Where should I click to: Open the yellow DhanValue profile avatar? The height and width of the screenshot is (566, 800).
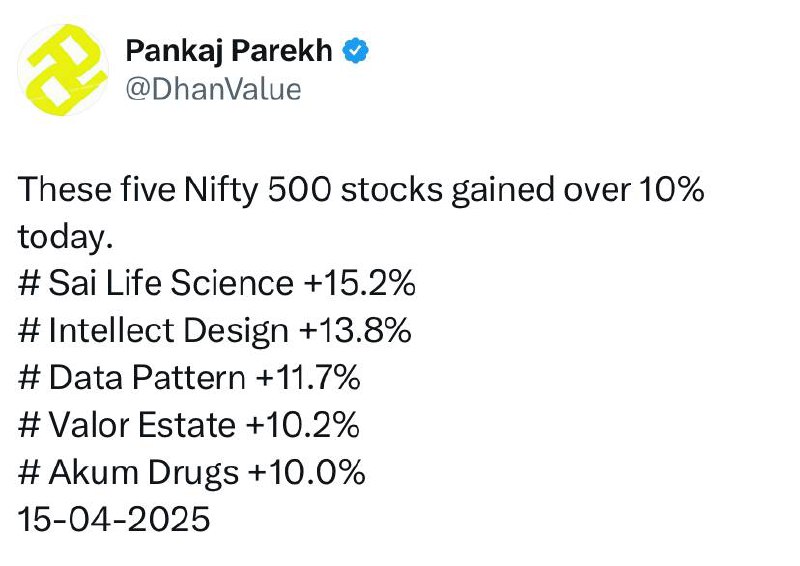point(63,69)
